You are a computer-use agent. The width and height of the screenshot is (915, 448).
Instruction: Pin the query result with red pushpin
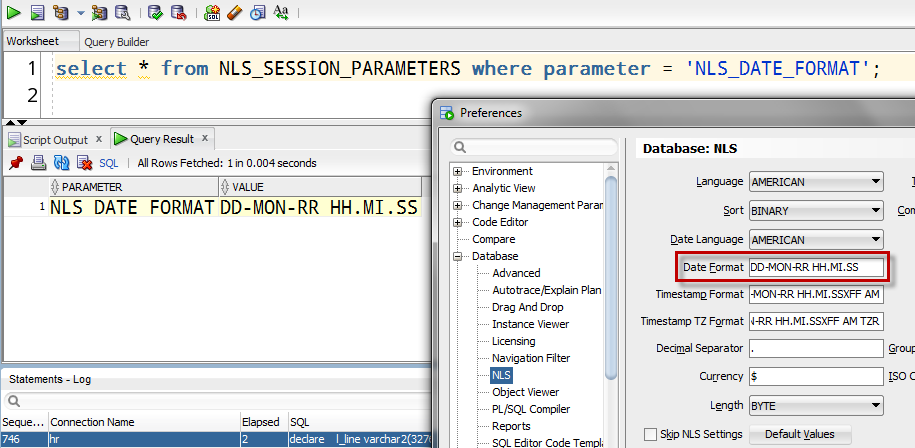(x=16, y=163)
